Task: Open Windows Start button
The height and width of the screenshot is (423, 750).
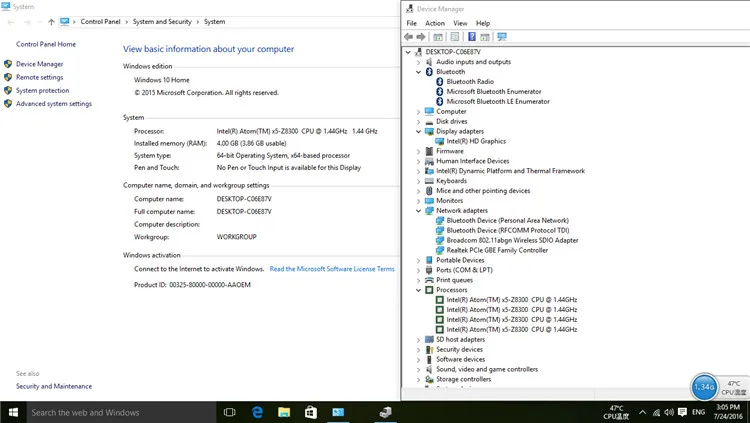Action: [13, 412]
